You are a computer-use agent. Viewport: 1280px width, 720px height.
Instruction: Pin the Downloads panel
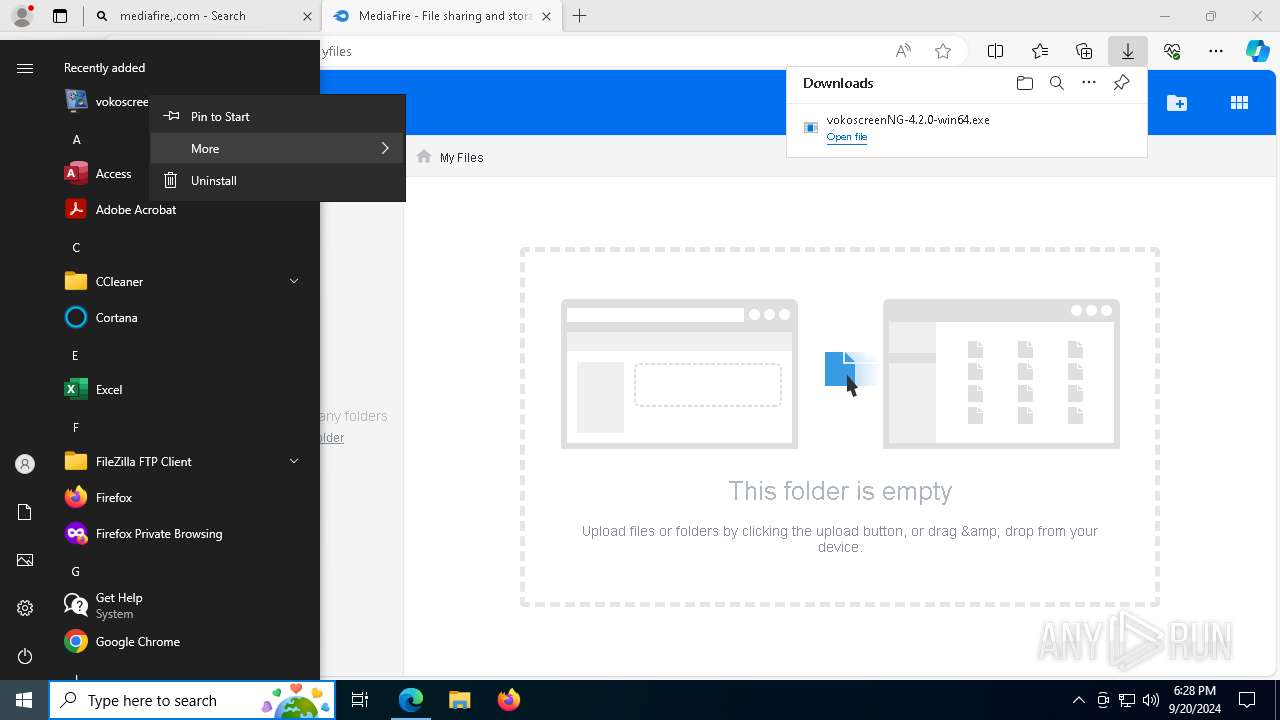point(1121,83)
